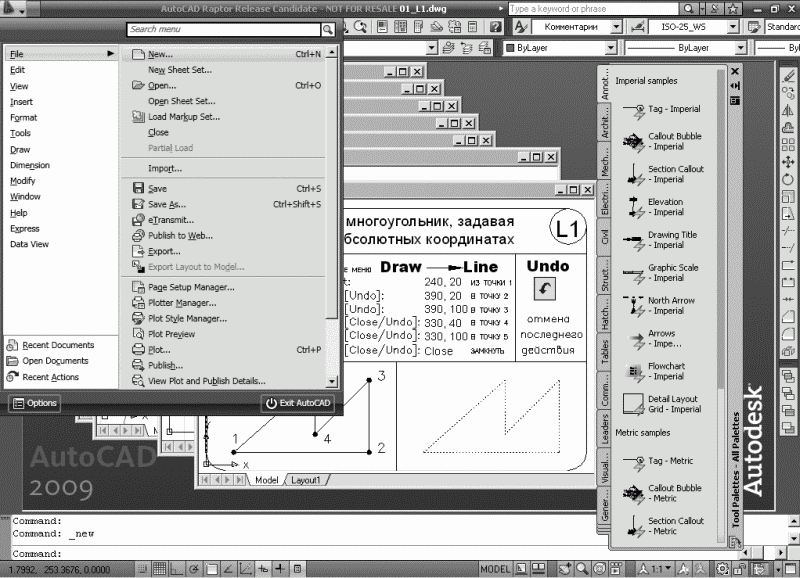The image size is (800, 578).
Task: Toggle Dynamic UCS in status bar
Action: tap(246, 568)
